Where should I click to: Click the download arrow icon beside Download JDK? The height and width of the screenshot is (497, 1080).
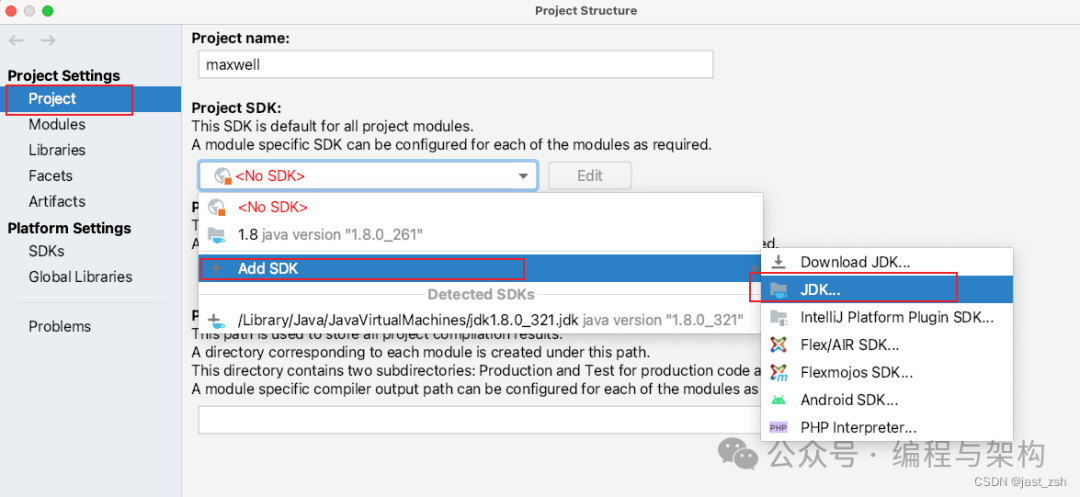(x=778, y=262)
